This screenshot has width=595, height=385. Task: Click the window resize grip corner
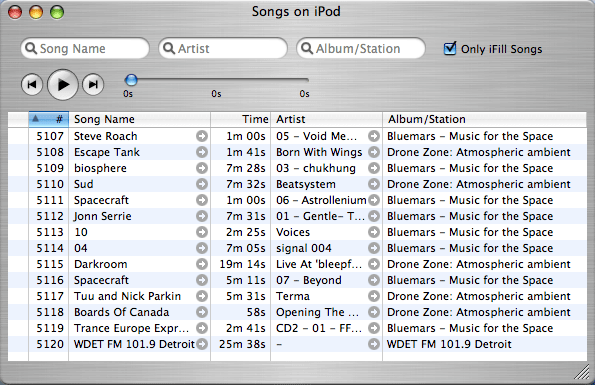point(582,372)
